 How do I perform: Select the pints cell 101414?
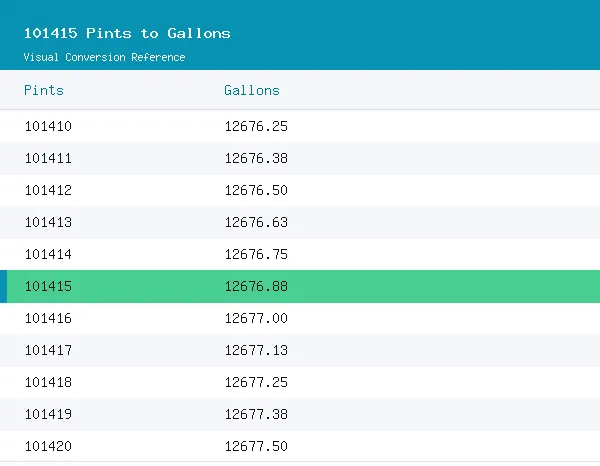[48, 254]
